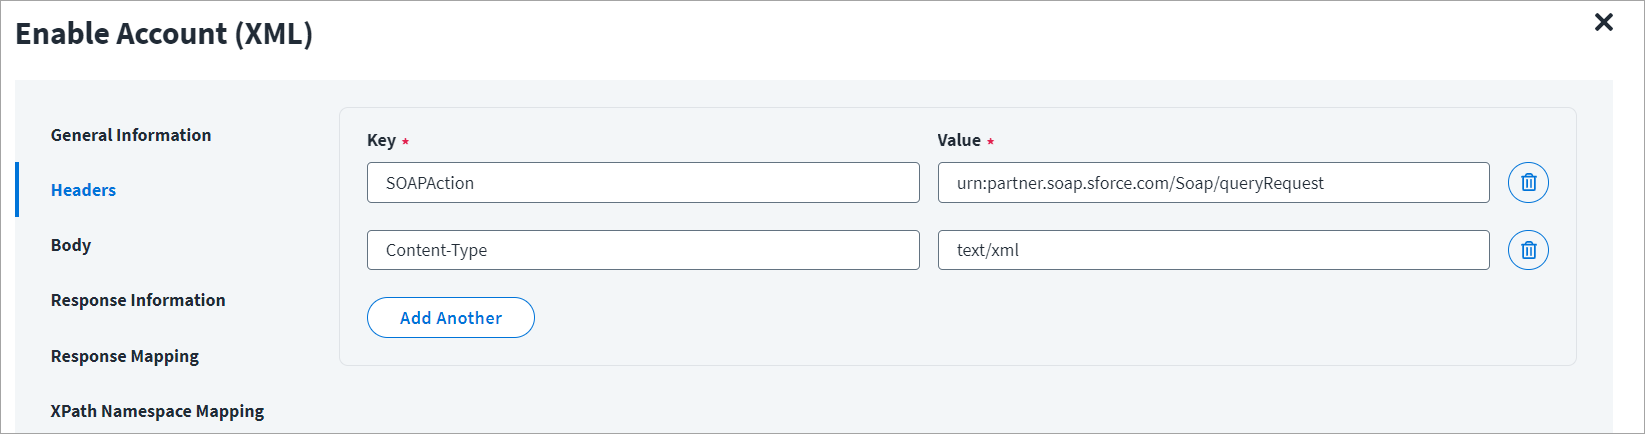Open XPath Namespace Mapping section
The image size is (1645, 434).
tap(158, 411)
